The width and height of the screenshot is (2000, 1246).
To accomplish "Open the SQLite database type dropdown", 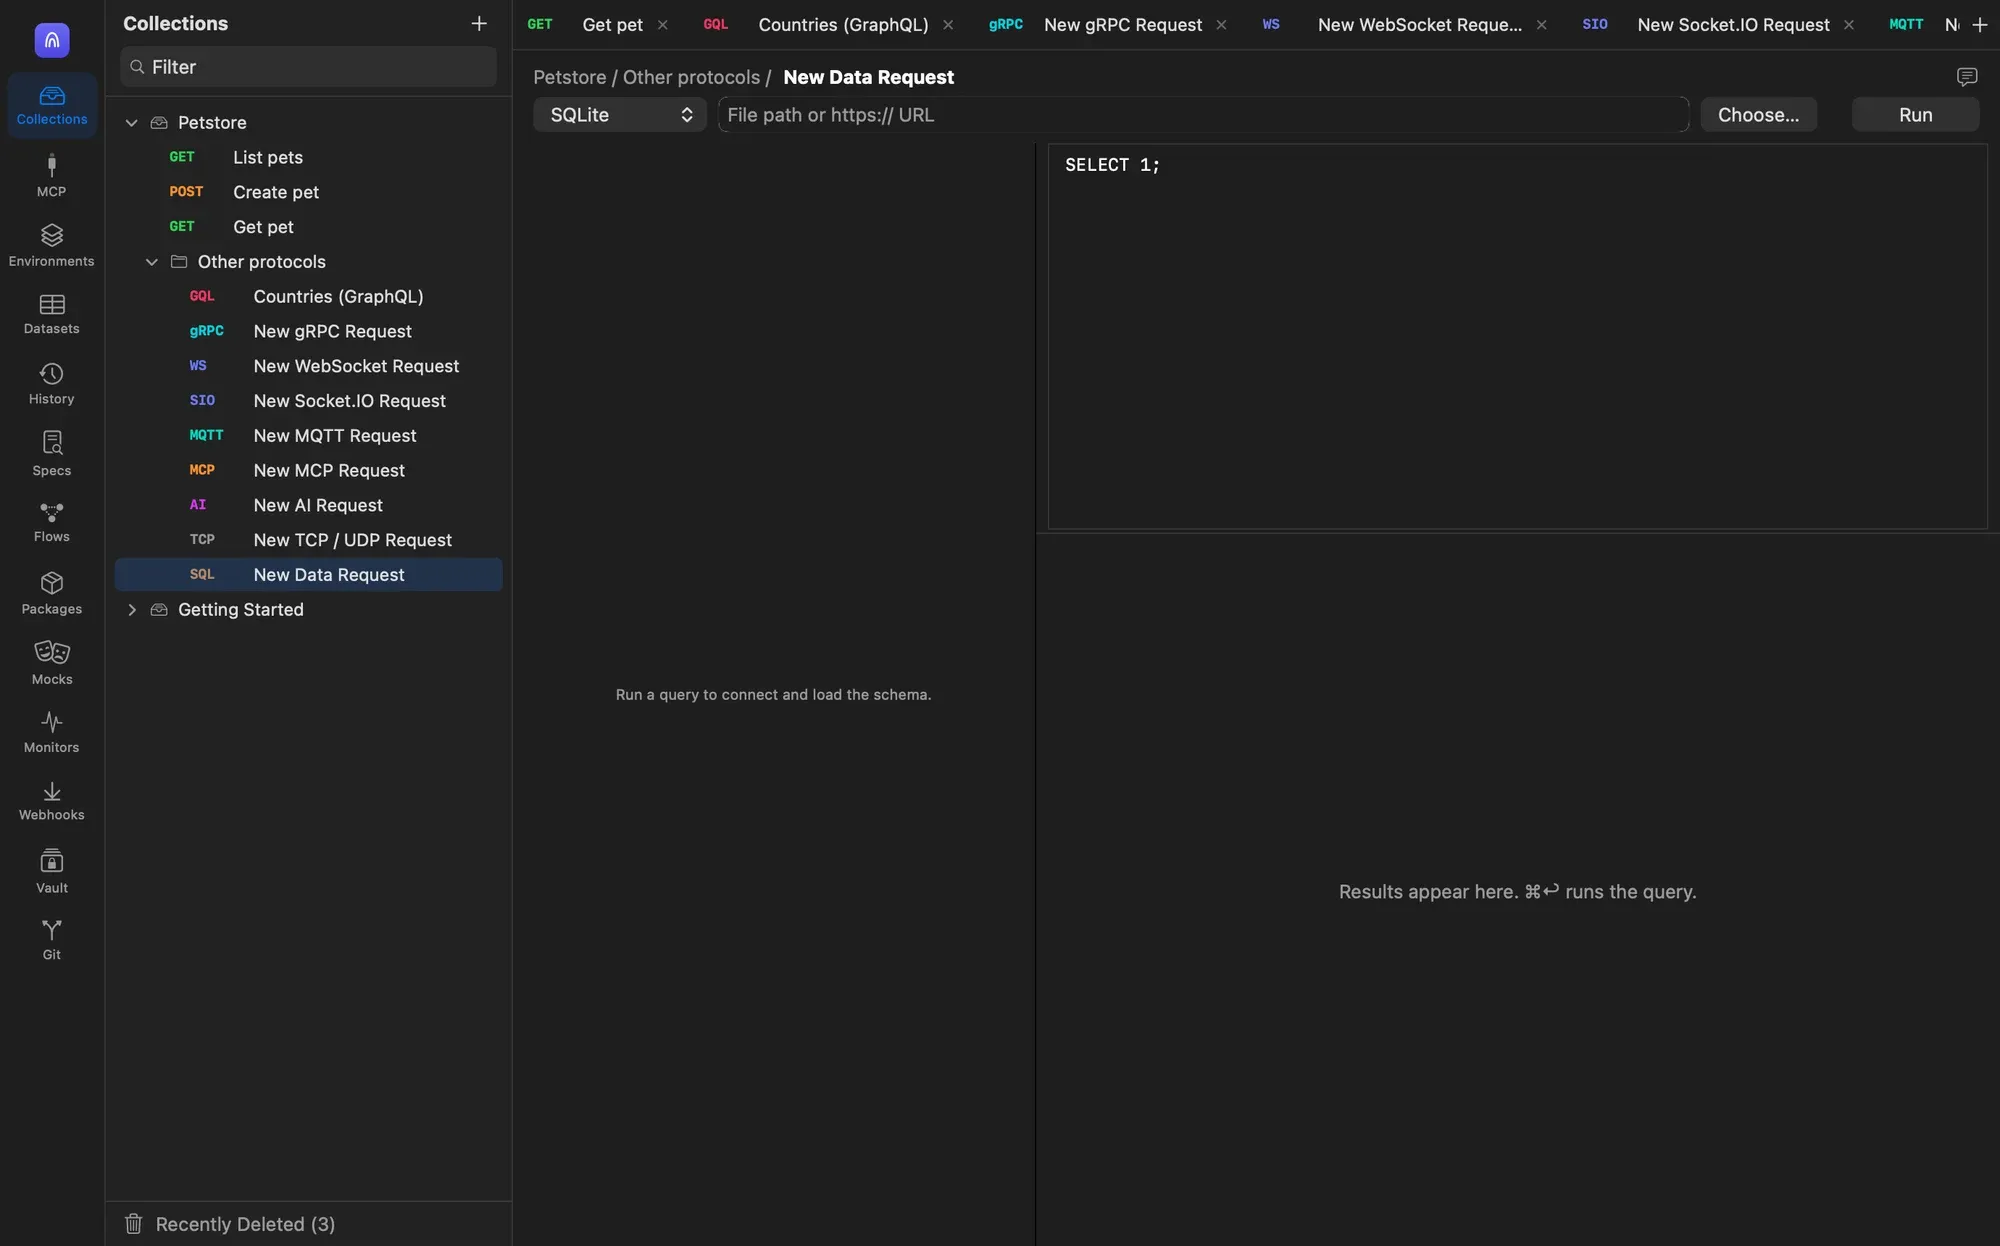I will 620,115.
